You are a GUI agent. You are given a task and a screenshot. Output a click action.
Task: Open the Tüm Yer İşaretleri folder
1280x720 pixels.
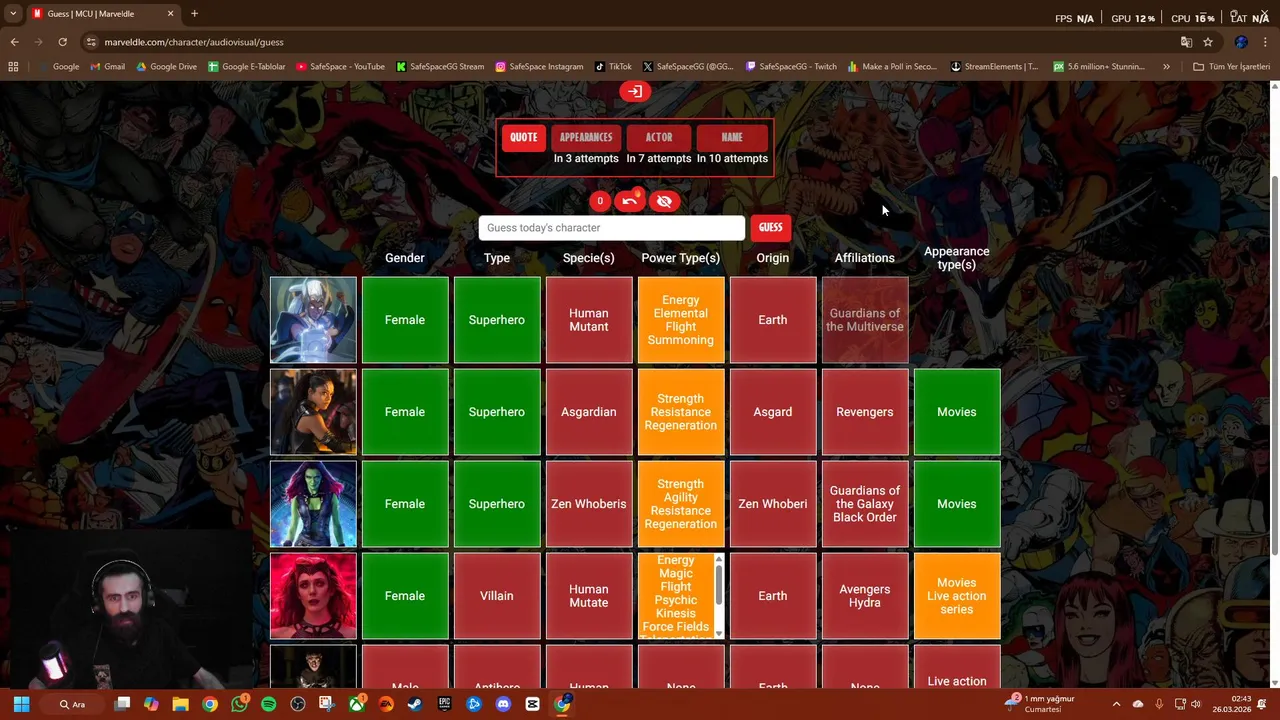click(1231, 67)
